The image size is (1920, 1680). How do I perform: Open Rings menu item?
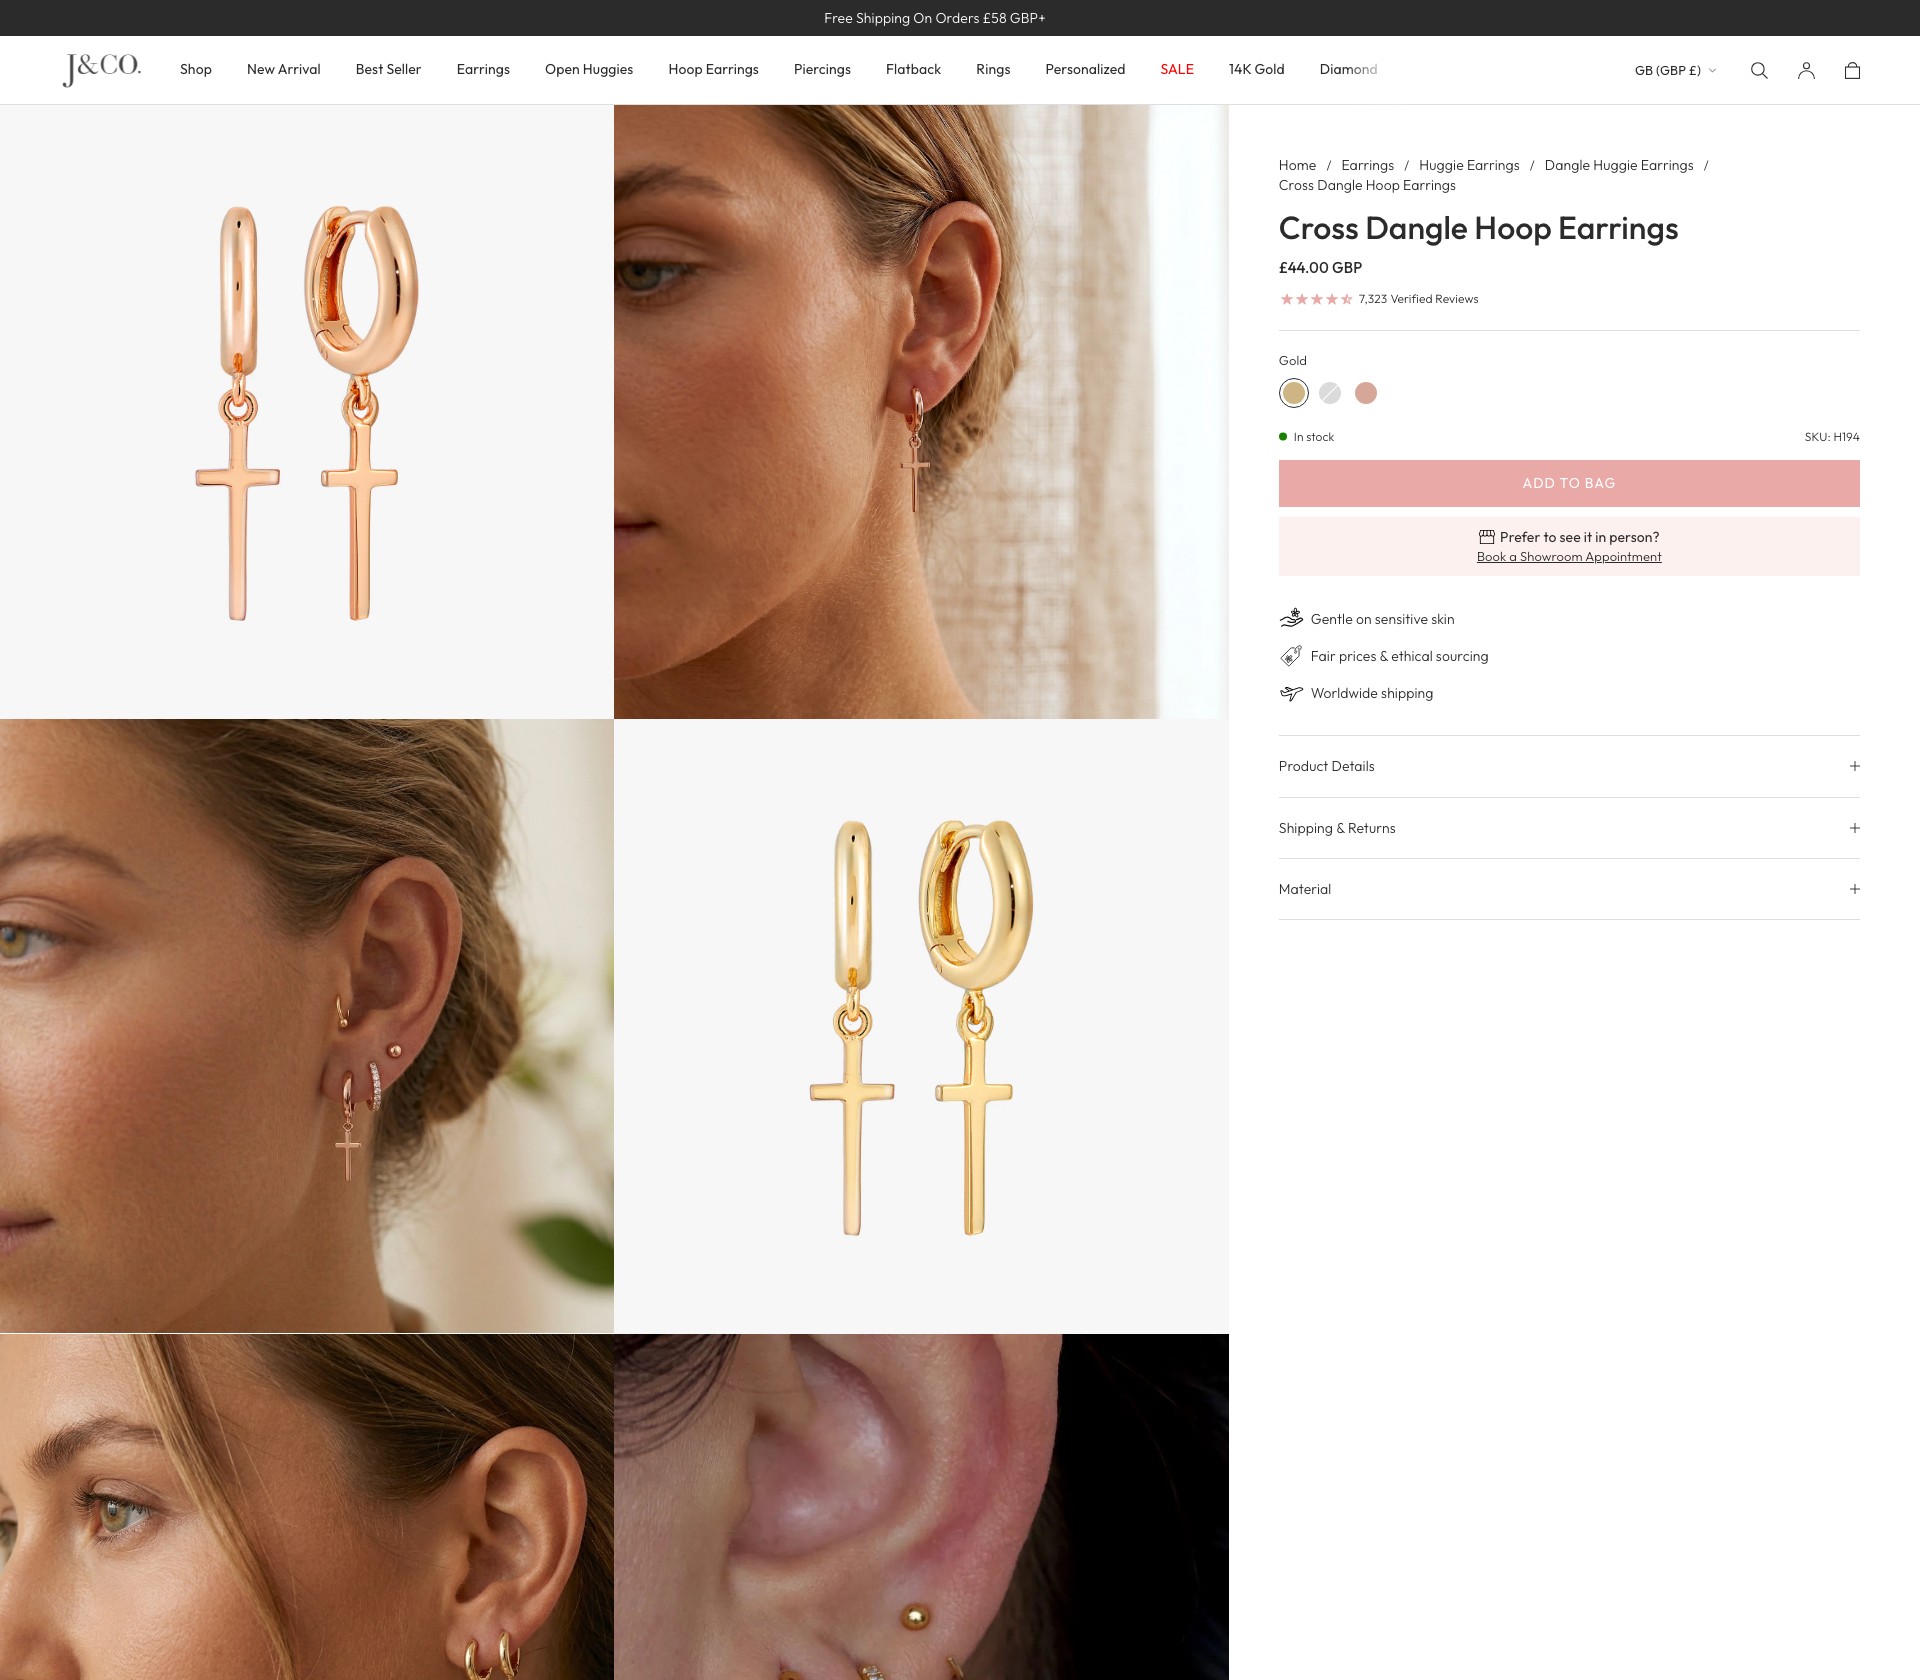point(993,69)
